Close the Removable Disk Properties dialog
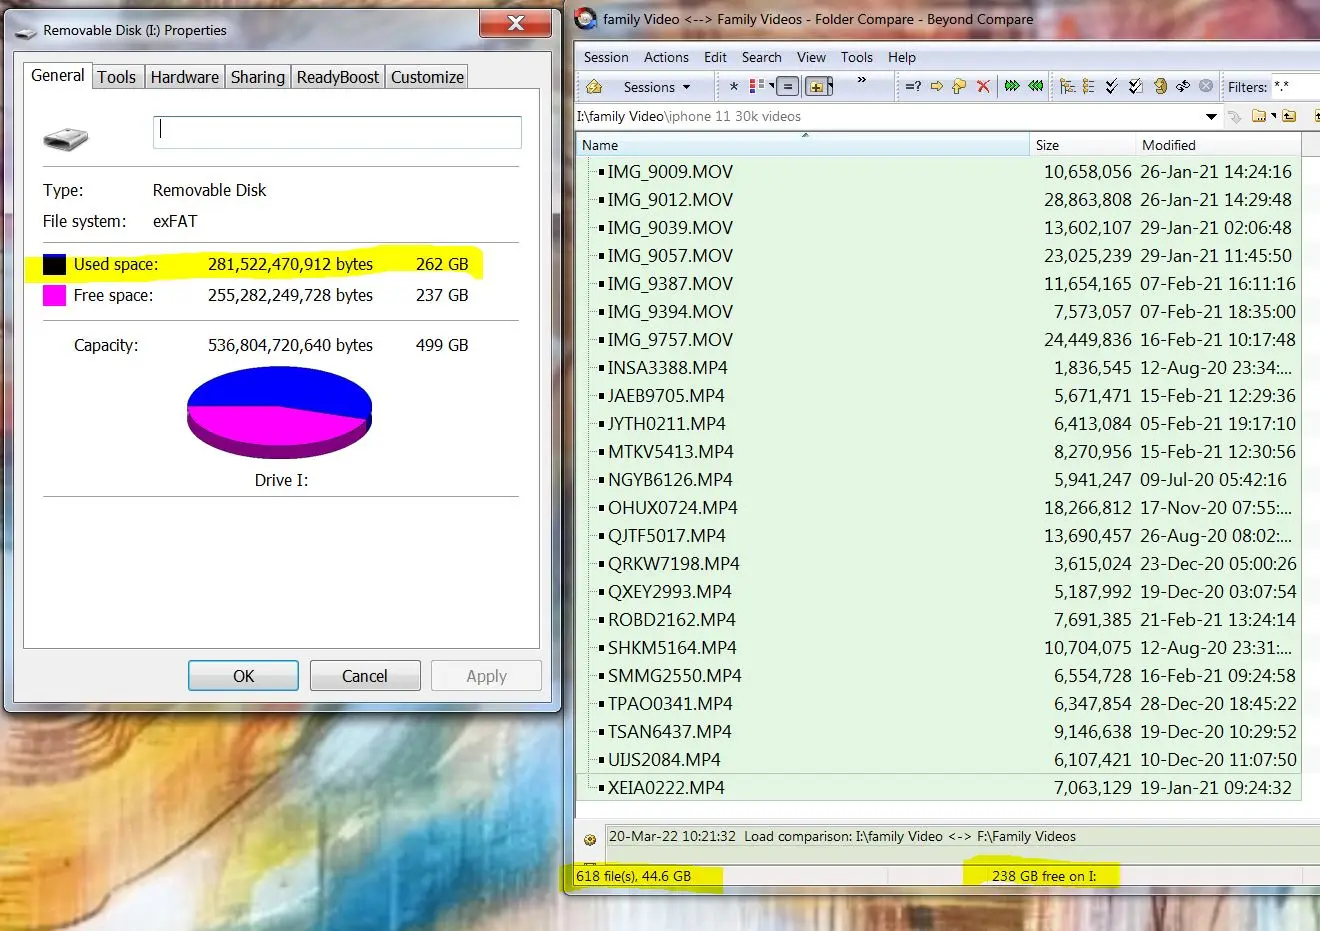This screenshot has height=931, width=1320. (x=515, y=23)
